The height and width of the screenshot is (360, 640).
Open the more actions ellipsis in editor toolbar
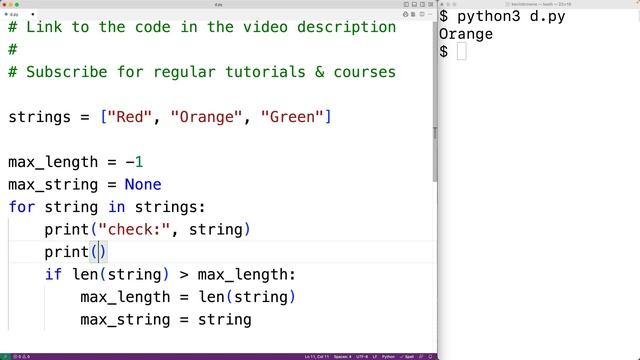[x=430, y=14]
